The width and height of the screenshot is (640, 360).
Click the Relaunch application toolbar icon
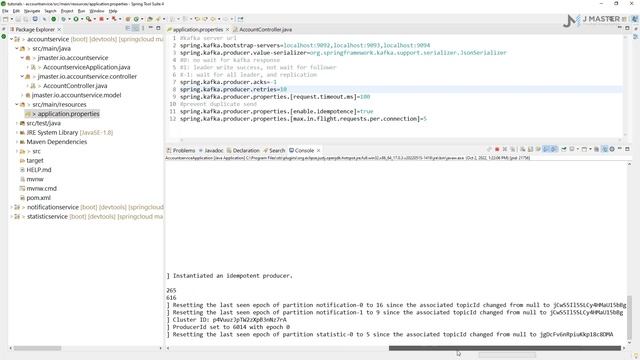114,19
